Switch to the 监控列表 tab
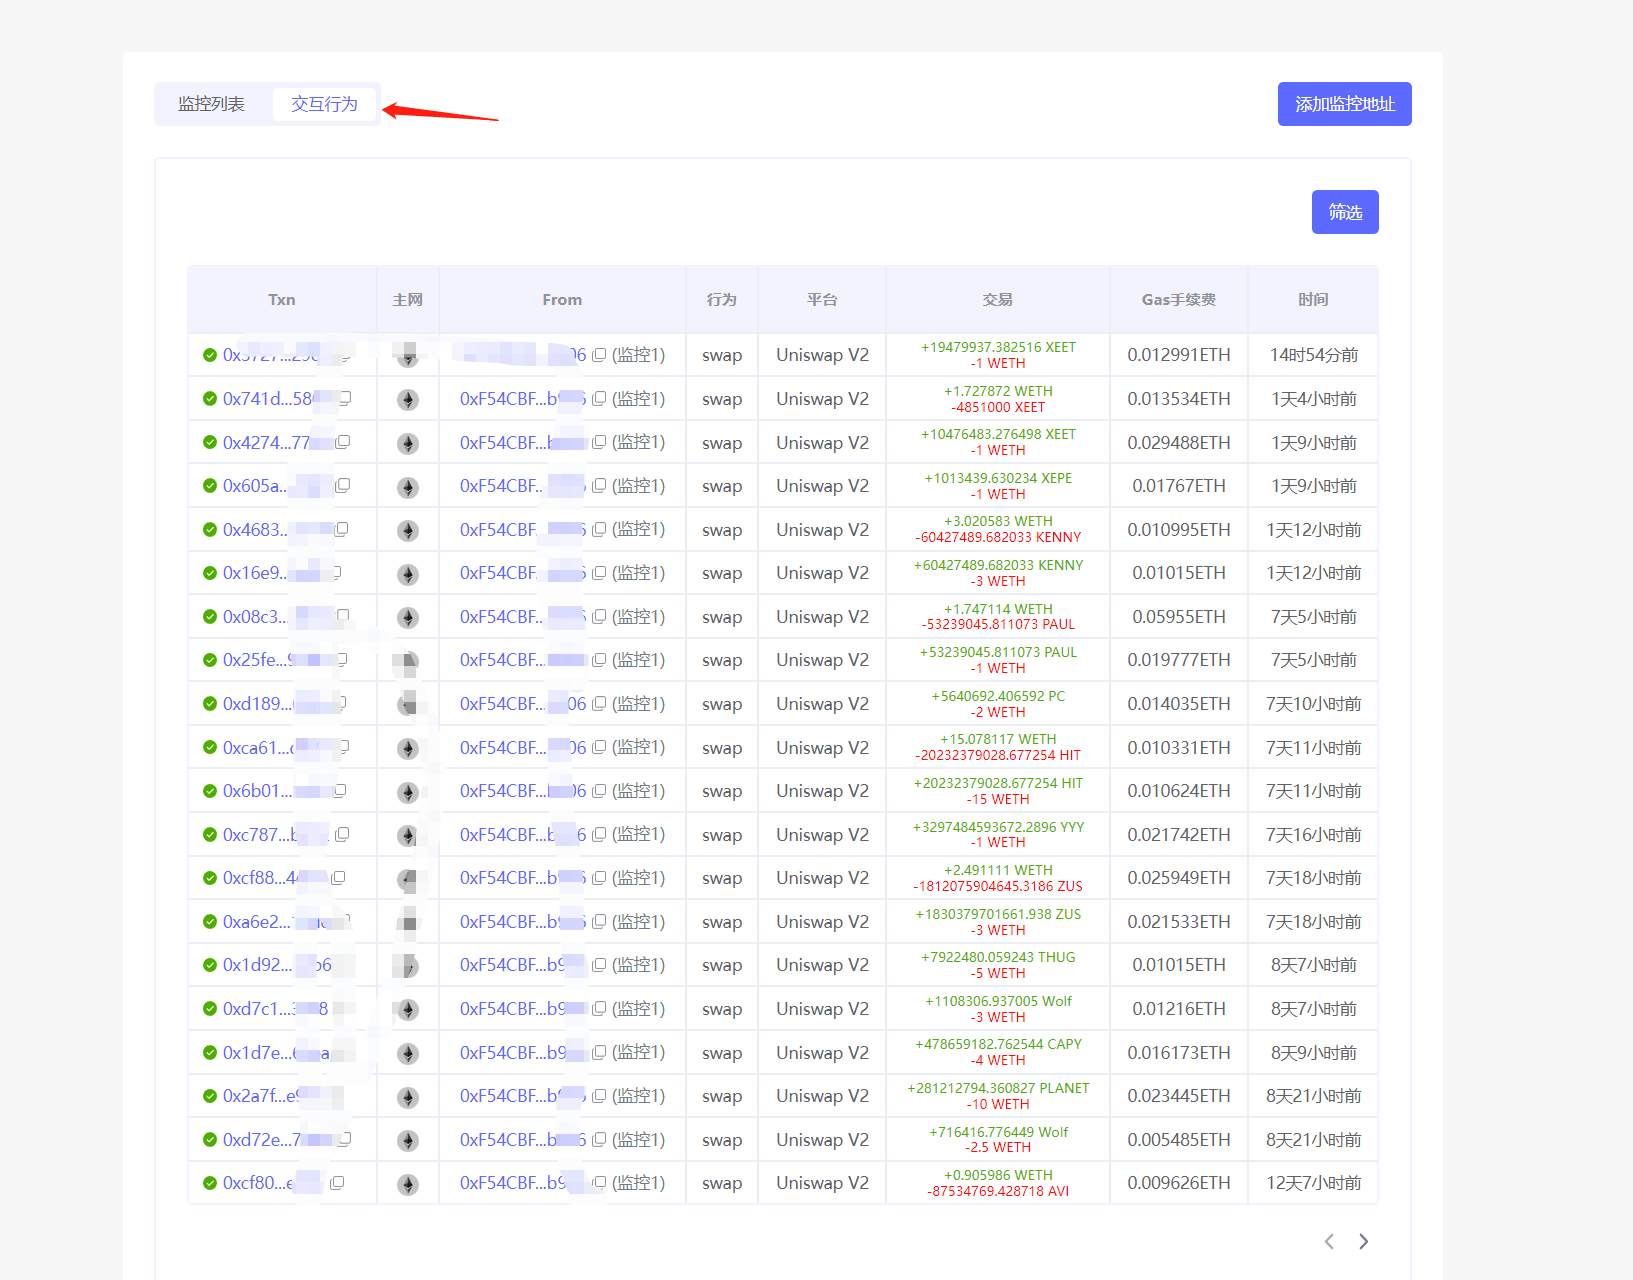This screenshot has width=1633, height=1280. point(211,104)
